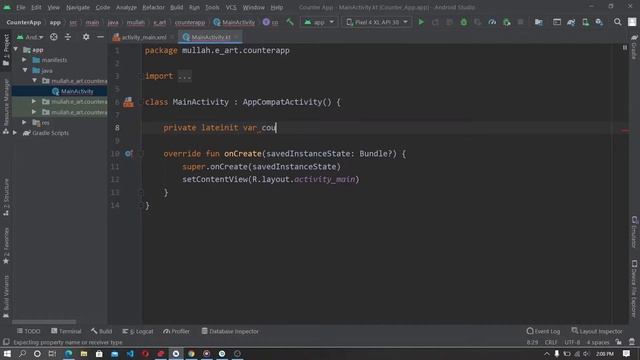Toggle the Favorites side panel
Screen dimensions: 640x360
[6, 246]
